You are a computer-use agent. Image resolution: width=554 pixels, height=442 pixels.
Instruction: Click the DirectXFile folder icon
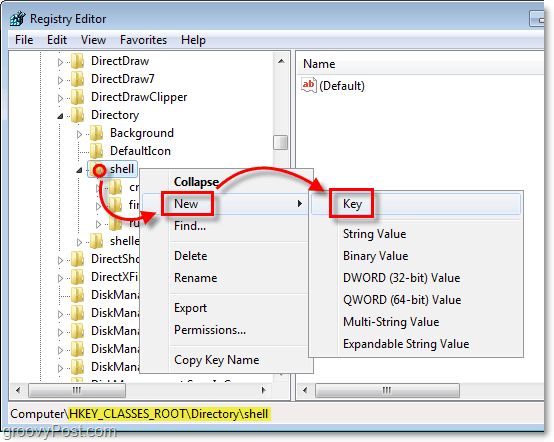pyautogui.click(x=77, y=277)
